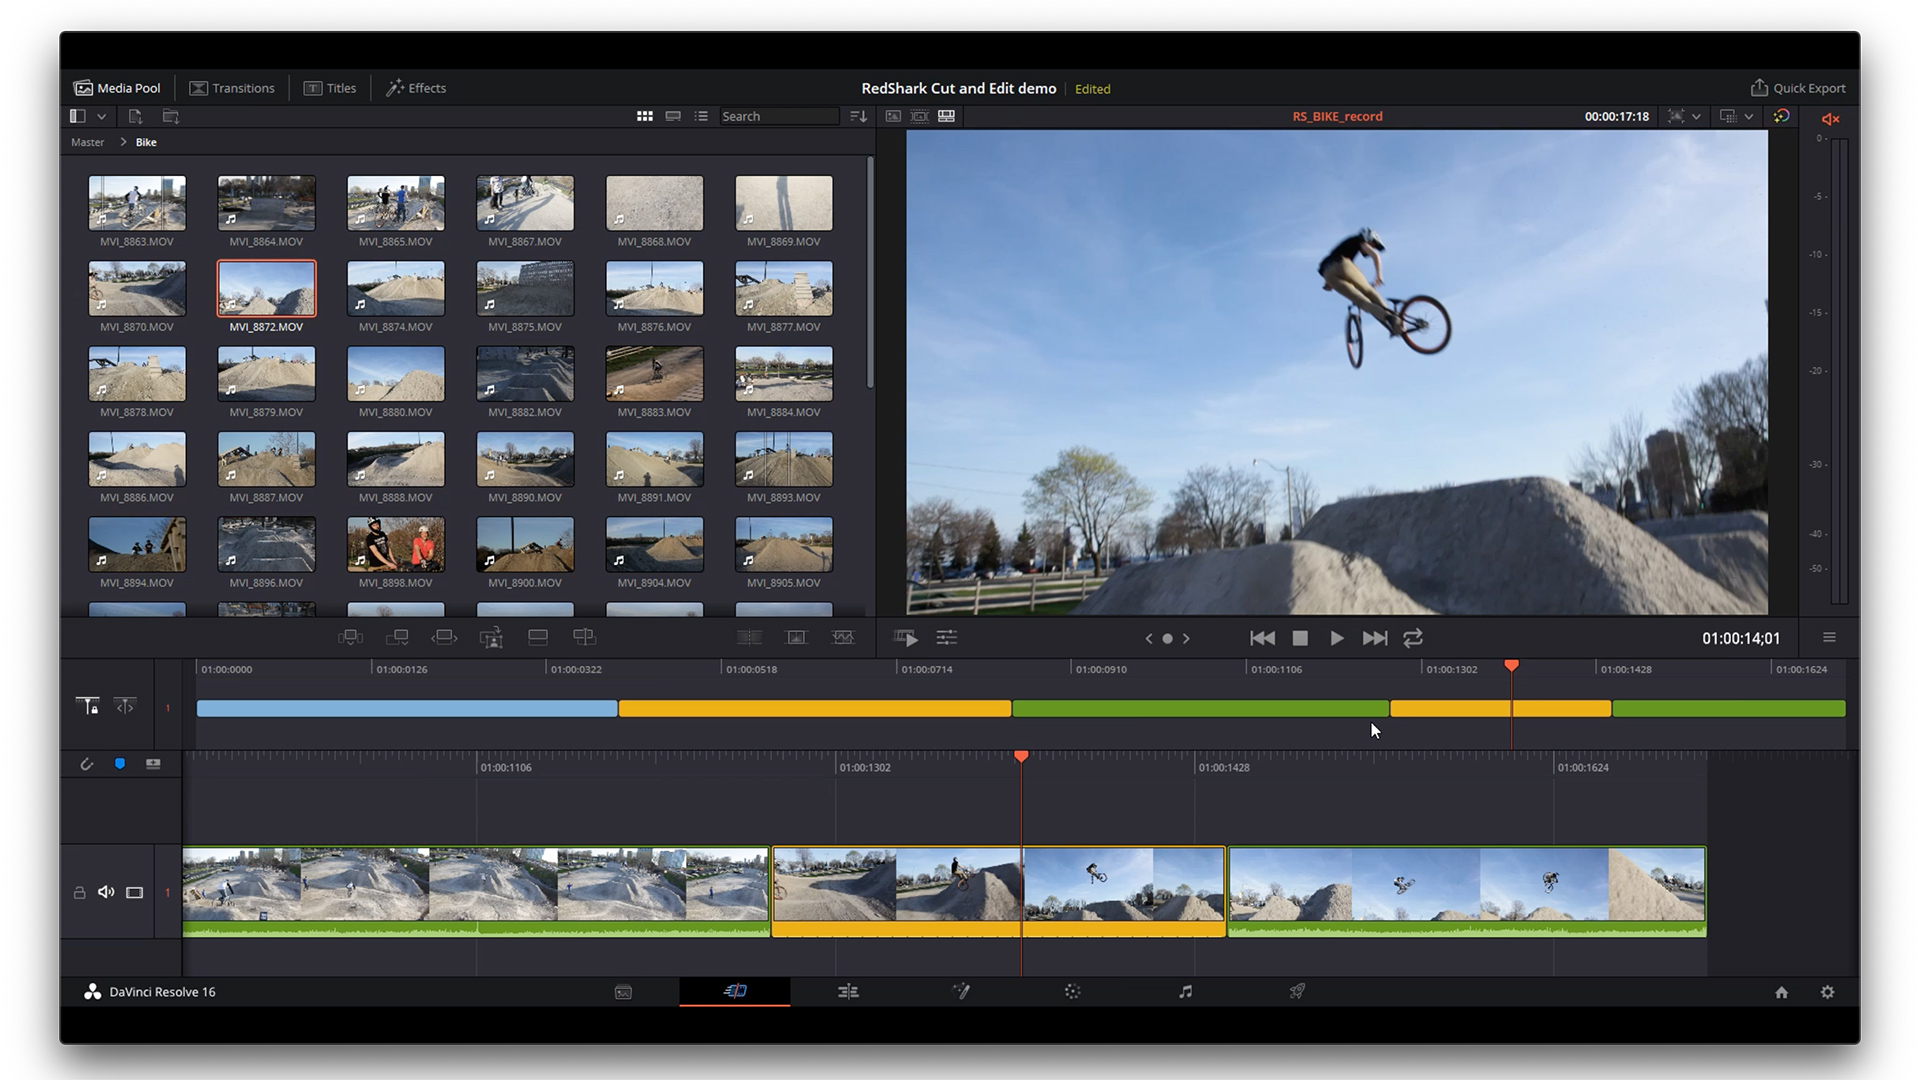Switch to the Media page

click(623, 992)
